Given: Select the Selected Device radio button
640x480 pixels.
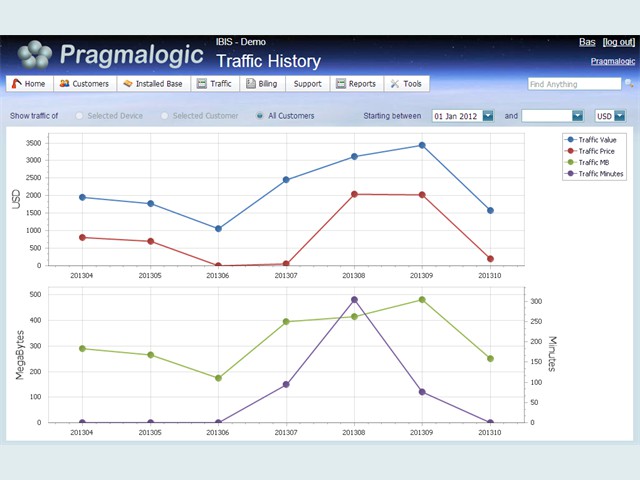Looking at the screenshot, I should pyautogui.click(x=79, y=116).
